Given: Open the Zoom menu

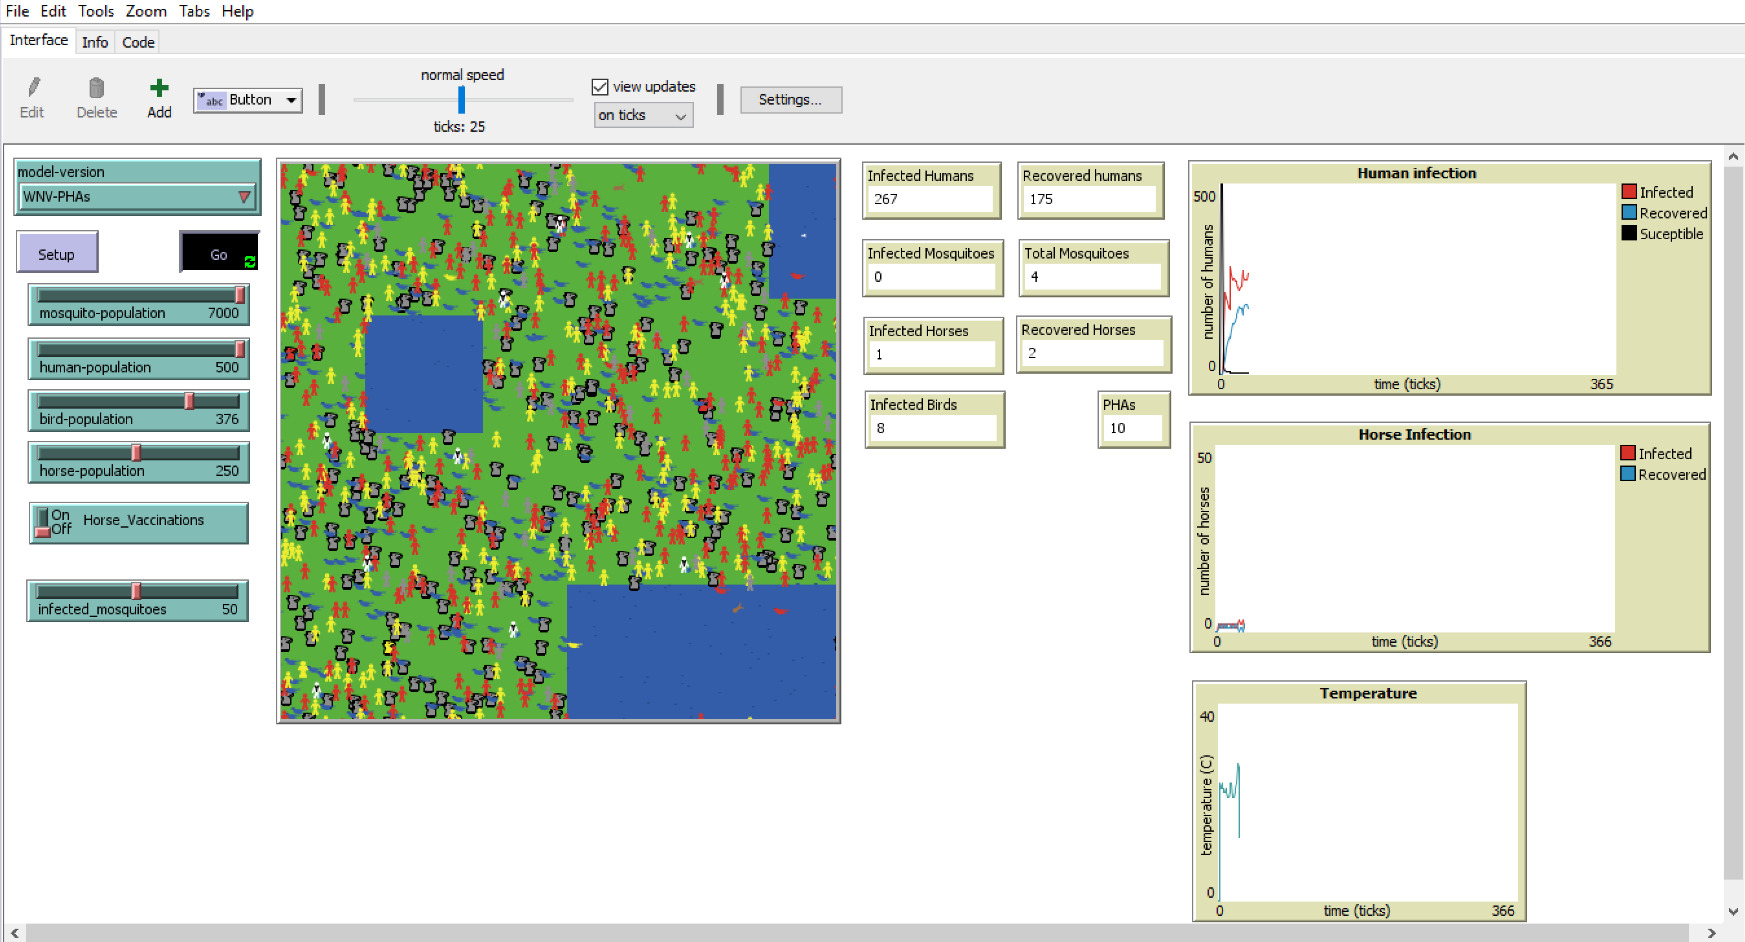Looking at the screenshot, I should point(146,11).
